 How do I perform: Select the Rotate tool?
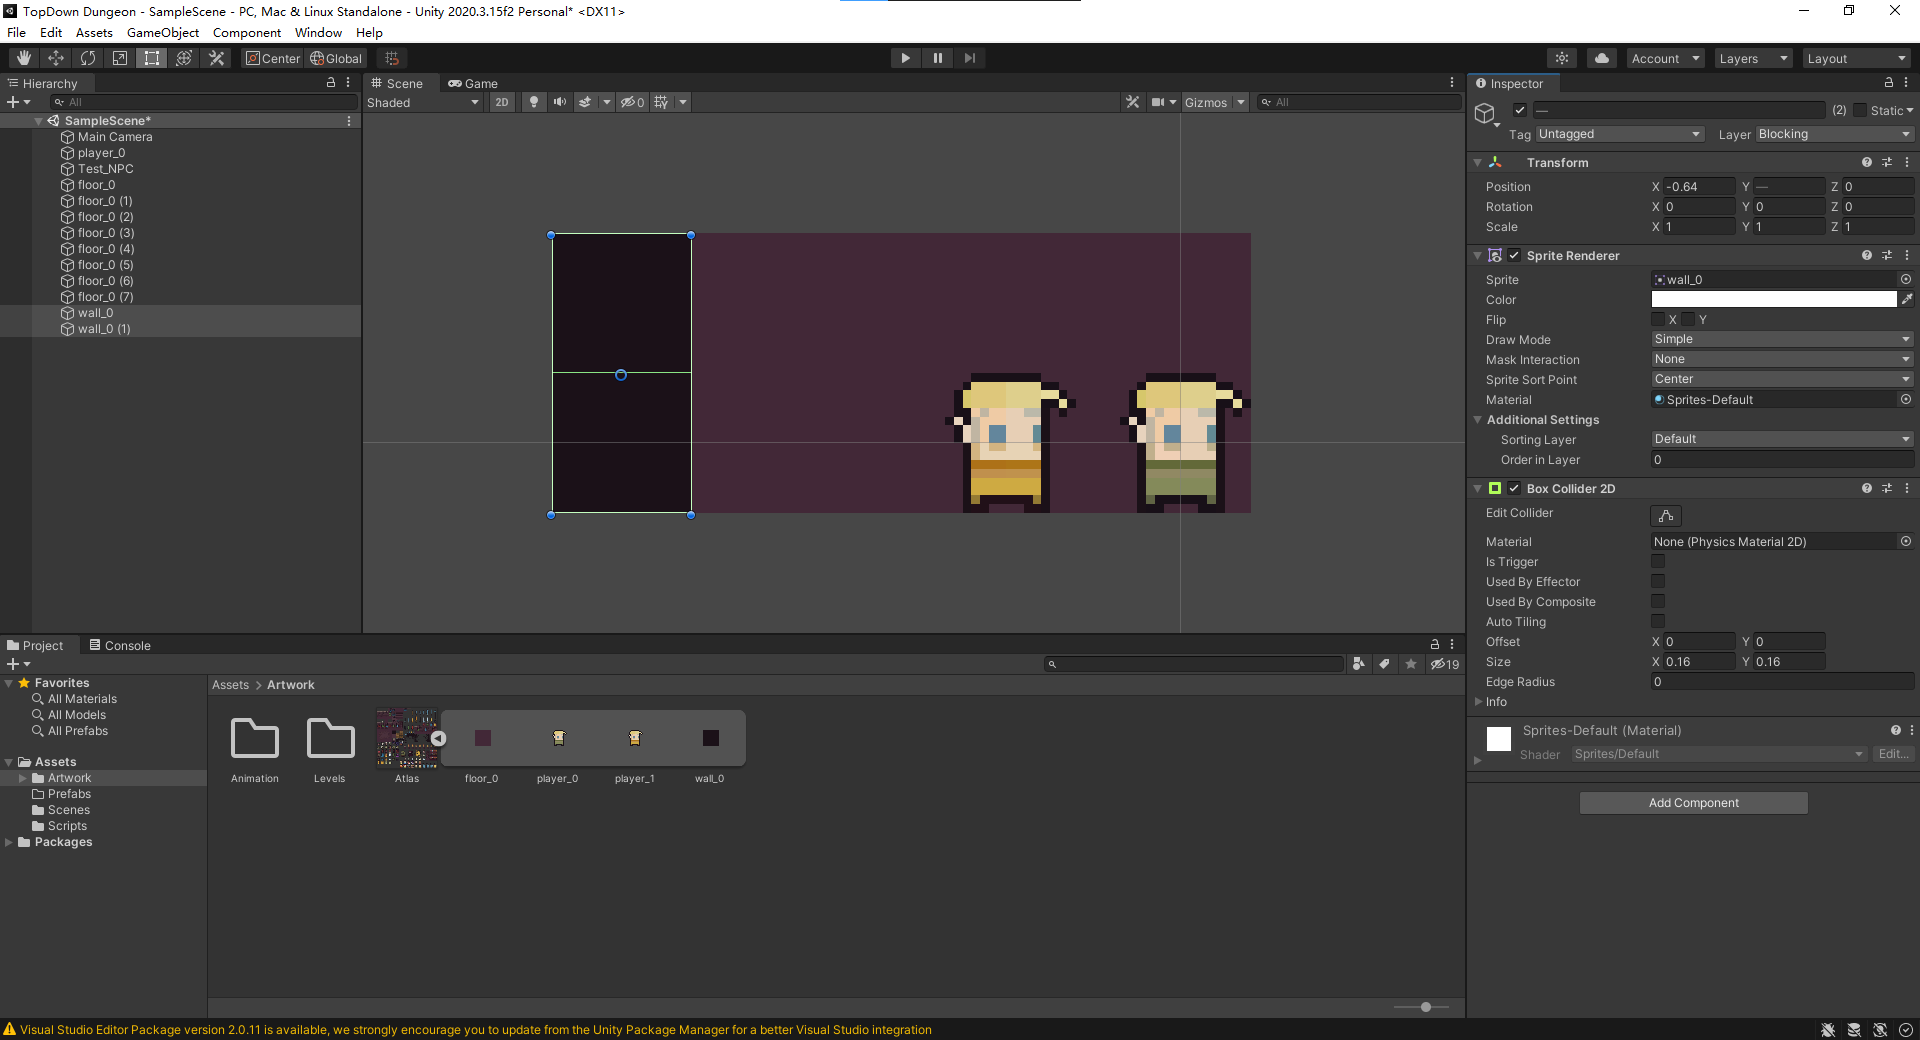[88, 58]
